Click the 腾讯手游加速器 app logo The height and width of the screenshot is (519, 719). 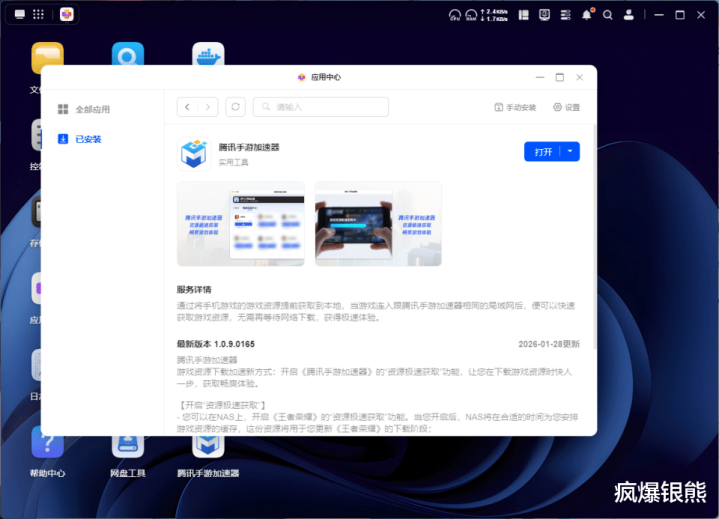tap(194, 154)
